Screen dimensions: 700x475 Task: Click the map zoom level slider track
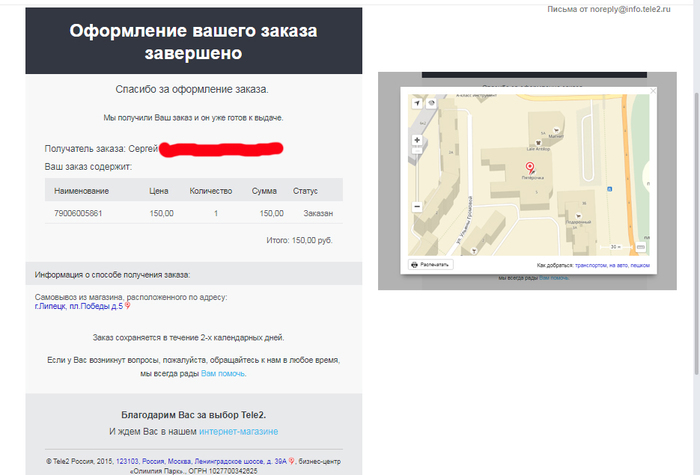pos(416,175)
